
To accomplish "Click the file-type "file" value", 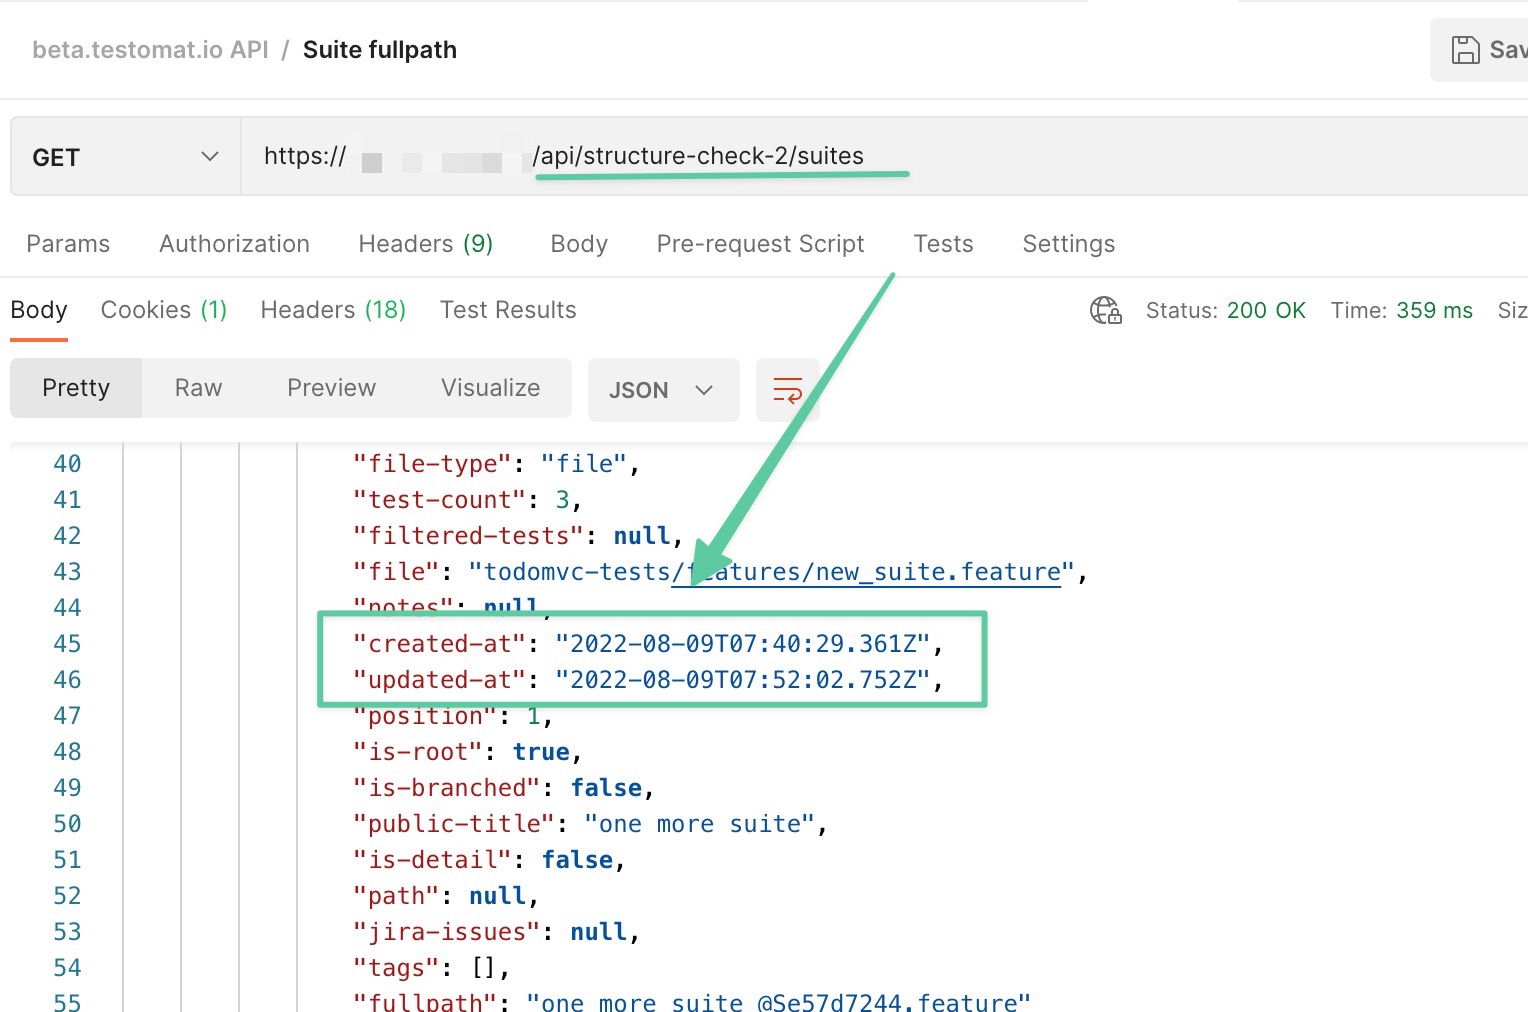I will [x=584, y=464].
